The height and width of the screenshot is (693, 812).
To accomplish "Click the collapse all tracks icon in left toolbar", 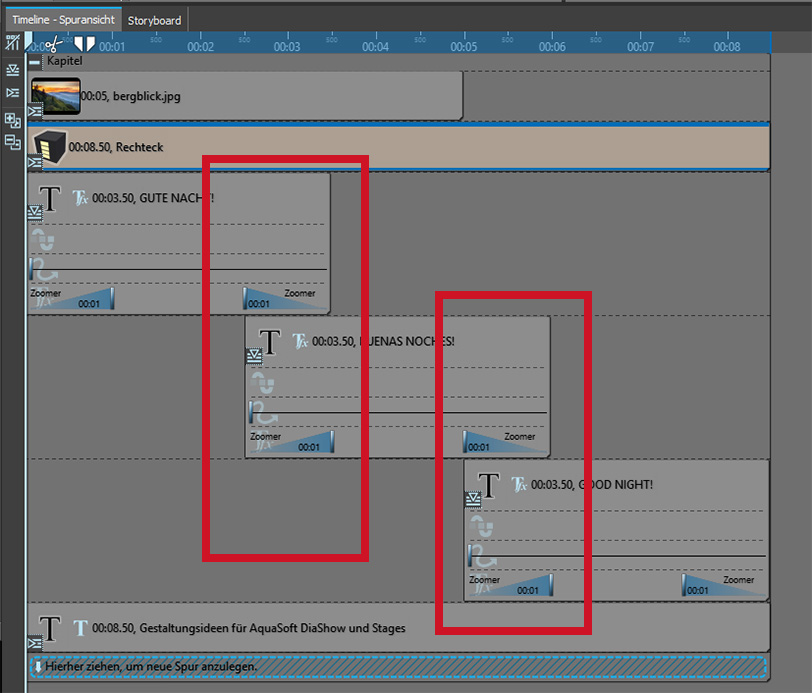I will tap(12, 93).
